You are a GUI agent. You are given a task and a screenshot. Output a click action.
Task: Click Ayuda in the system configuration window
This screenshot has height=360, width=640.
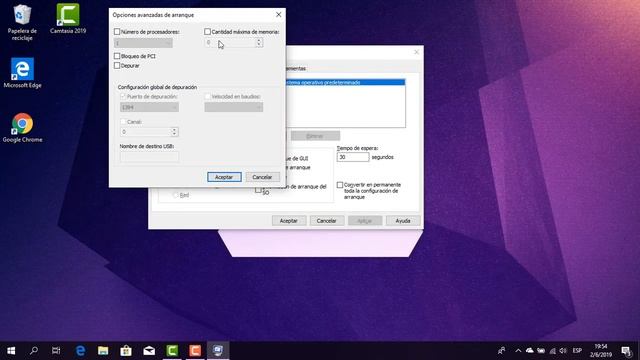403,221
